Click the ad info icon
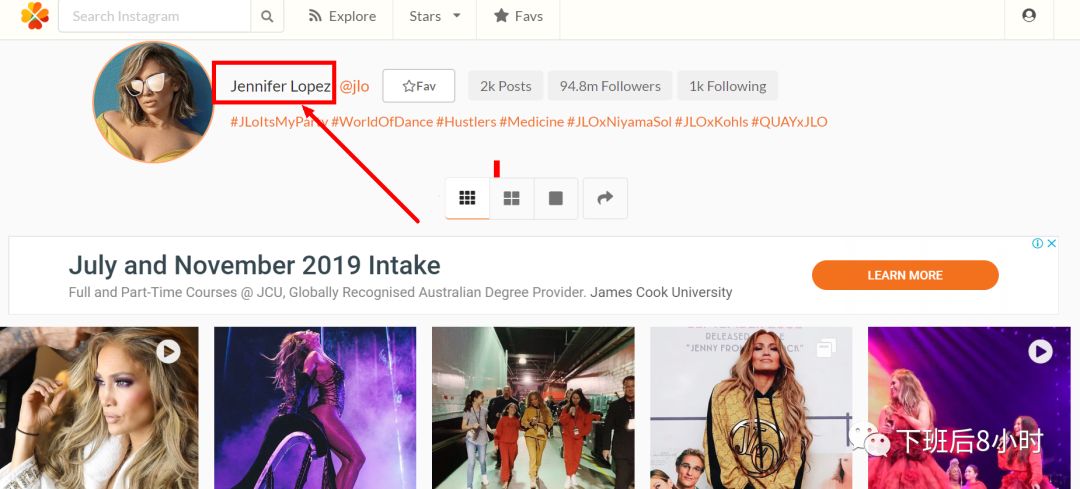This screenshot has width=1080, height=489. 1037,243
